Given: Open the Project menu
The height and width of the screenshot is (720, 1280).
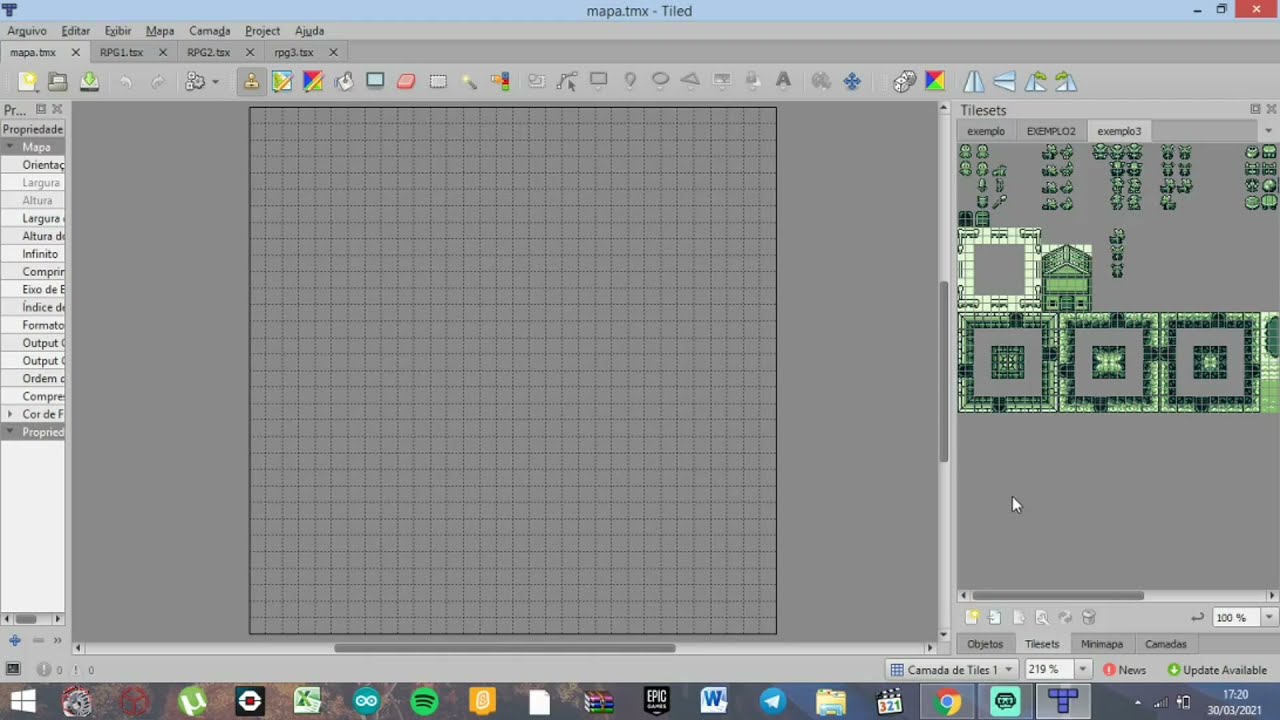Looking at the screenshot, I should [x=262, y=31].
